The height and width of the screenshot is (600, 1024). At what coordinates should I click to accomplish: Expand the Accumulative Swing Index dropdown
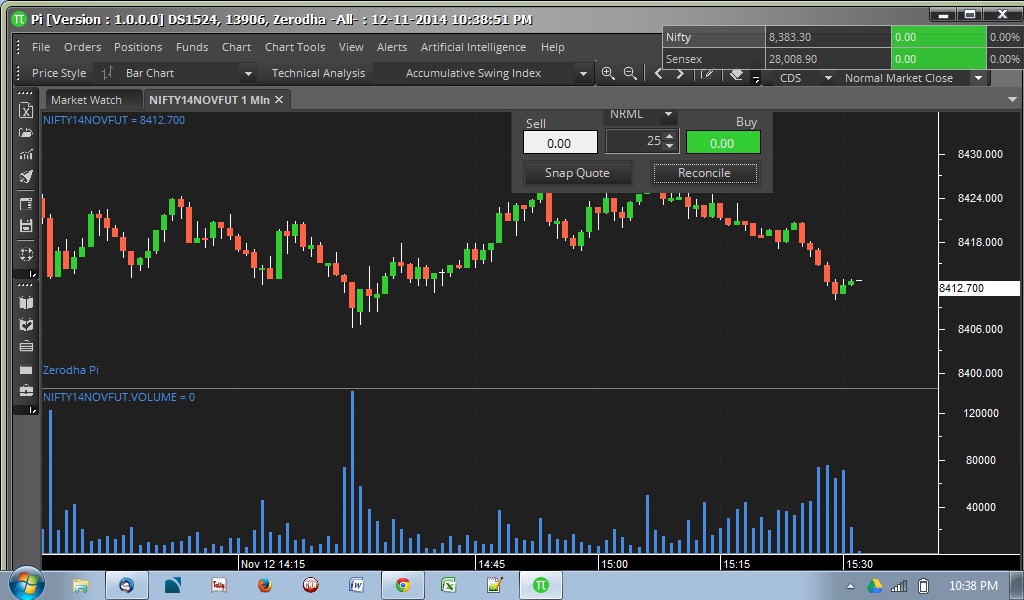583,73
